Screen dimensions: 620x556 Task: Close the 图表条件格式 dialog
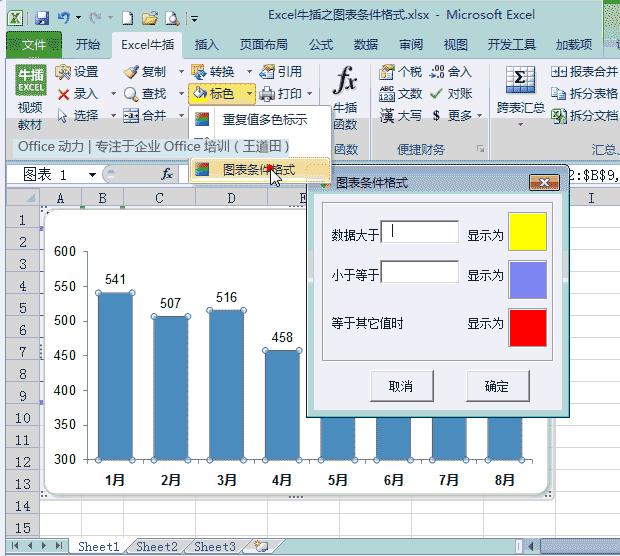(x=544, y=182)
